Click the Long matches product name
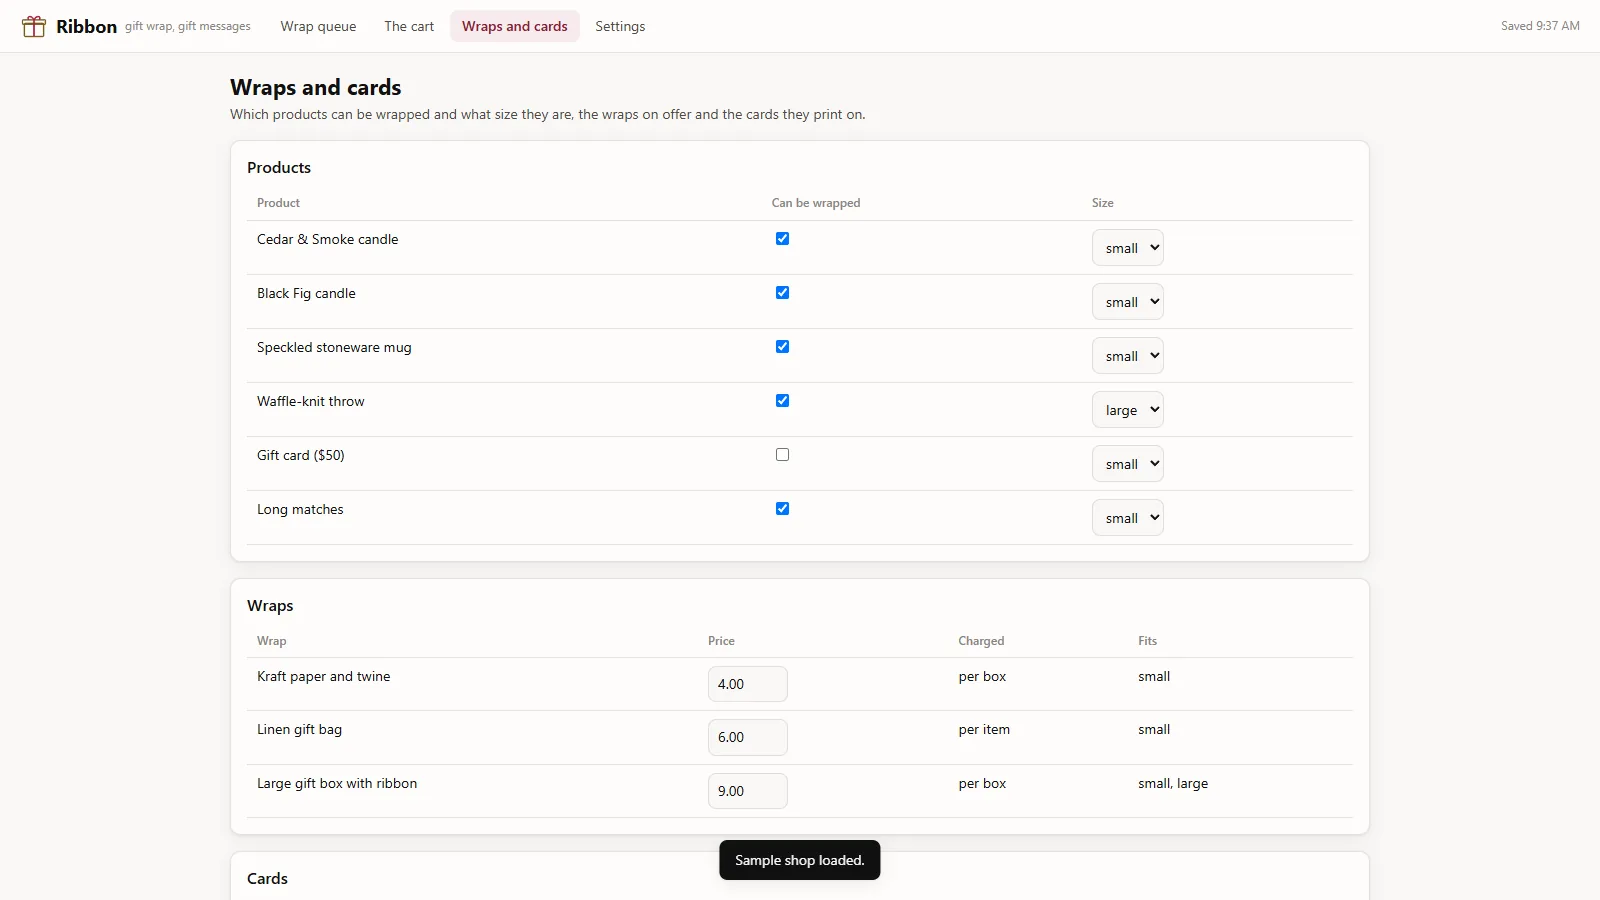This screenshot has height=900, width=1600. 300,510
